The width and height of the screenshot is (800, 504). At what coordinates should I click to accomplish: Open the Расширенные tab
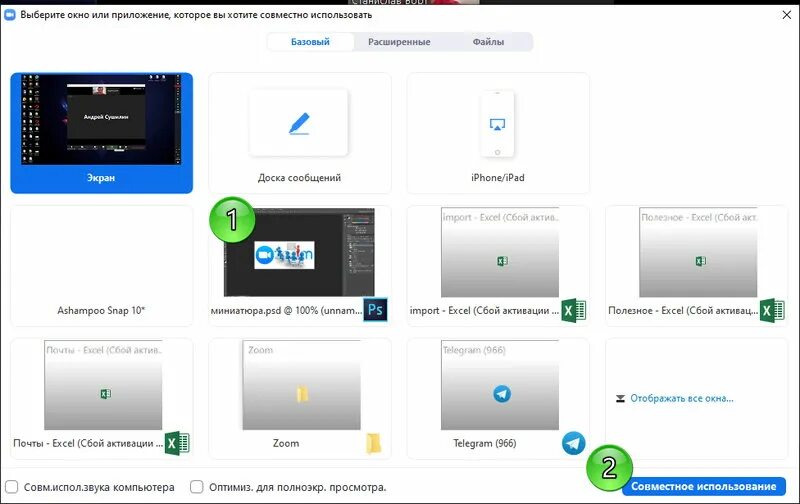[x=399, y=42]
